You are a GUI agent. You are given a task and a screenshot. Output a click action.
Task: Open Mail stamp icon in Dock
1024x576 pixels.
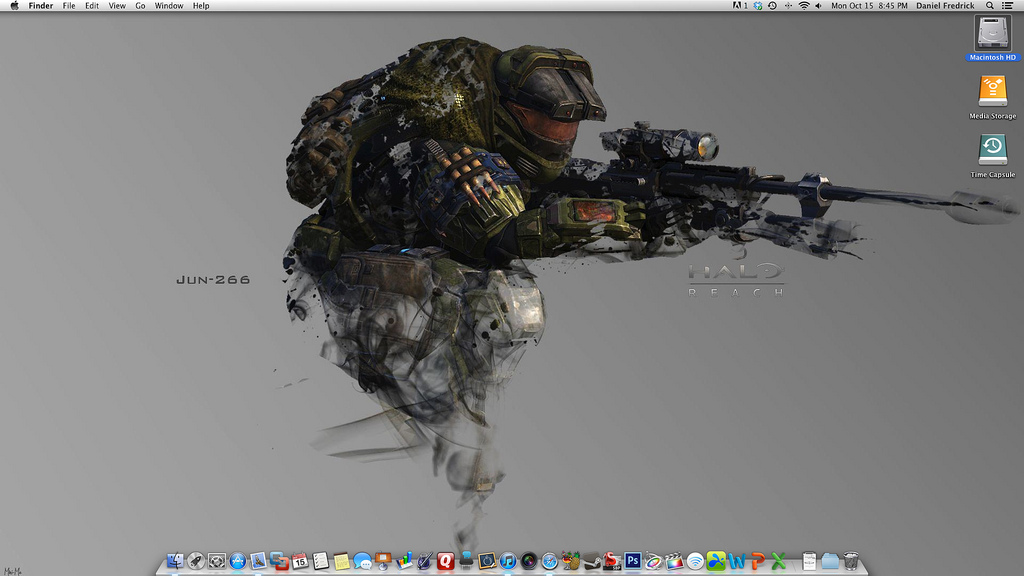259,560
